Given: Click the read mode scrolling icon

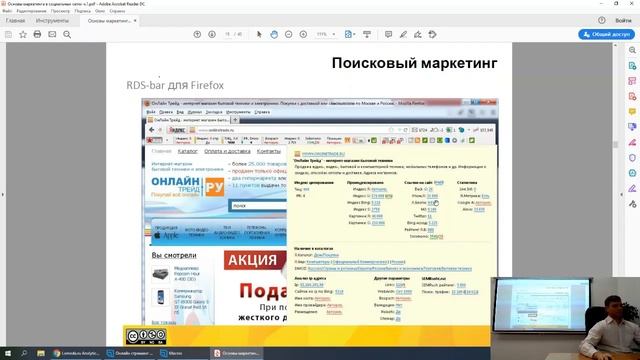Looking at the screenshot, I should tap(367, 34).
